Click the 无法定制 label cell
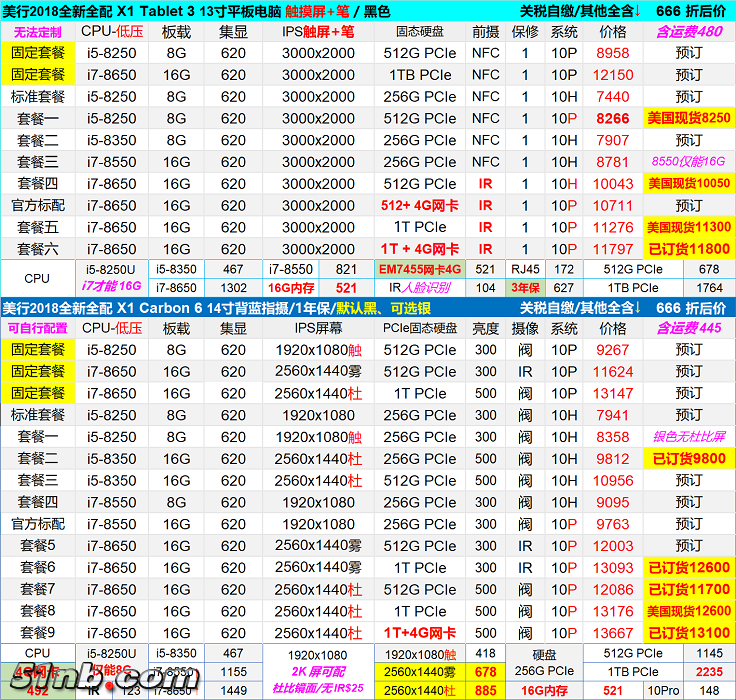This screenshot has width=736, height=700. pos(37,31)
